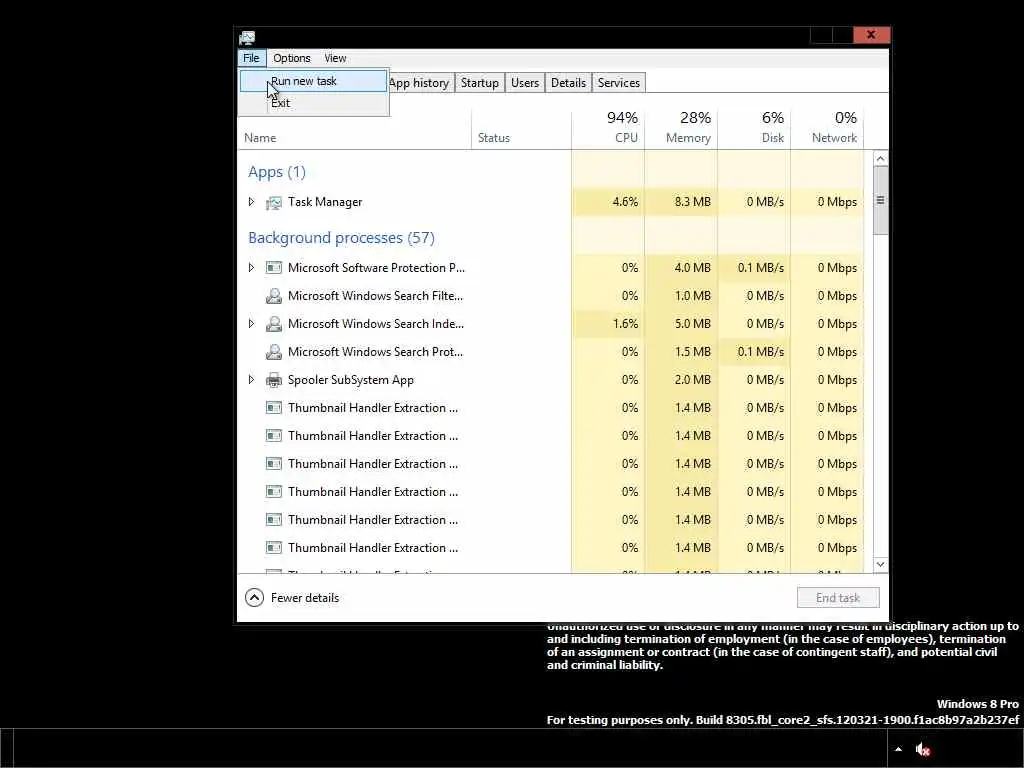Click the process list scrollbar down arrow

[880, 564]
